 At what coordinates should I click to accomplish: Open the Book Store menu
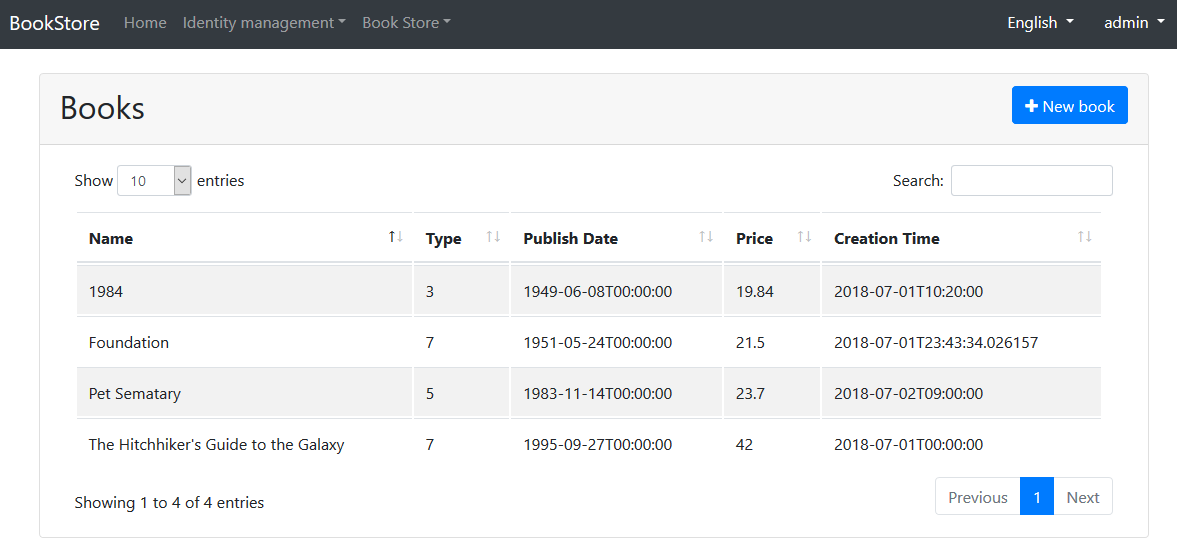coord(406,23)
